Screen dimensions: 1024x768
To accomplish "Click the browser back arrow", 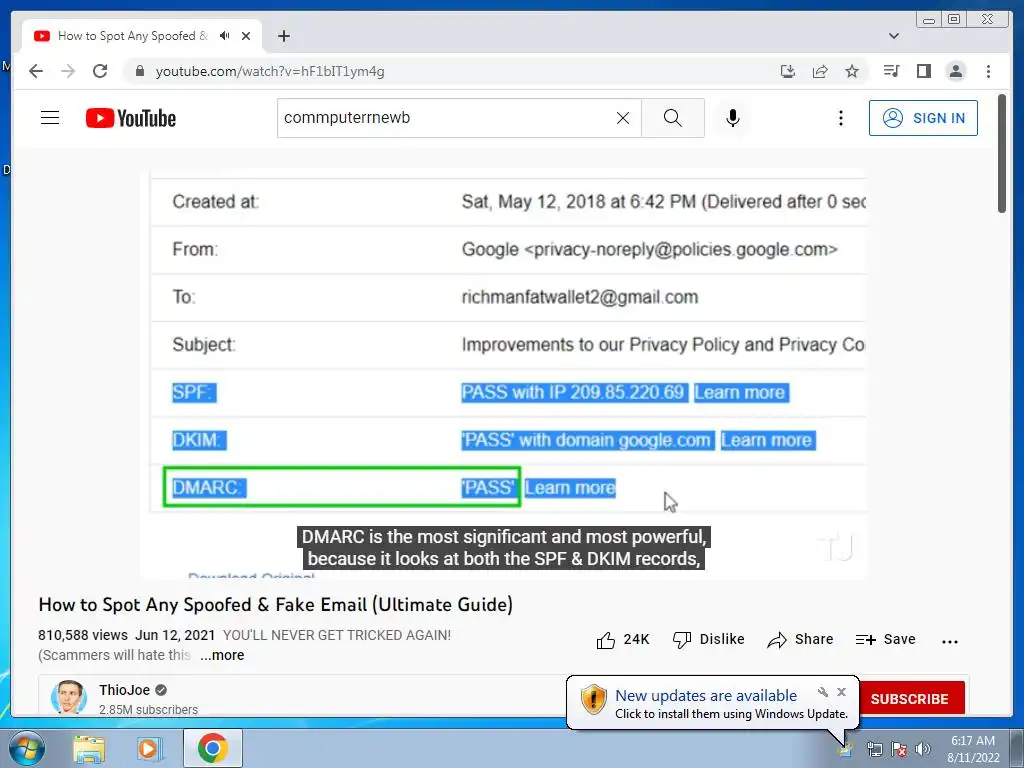I will (x=36, y=71).
